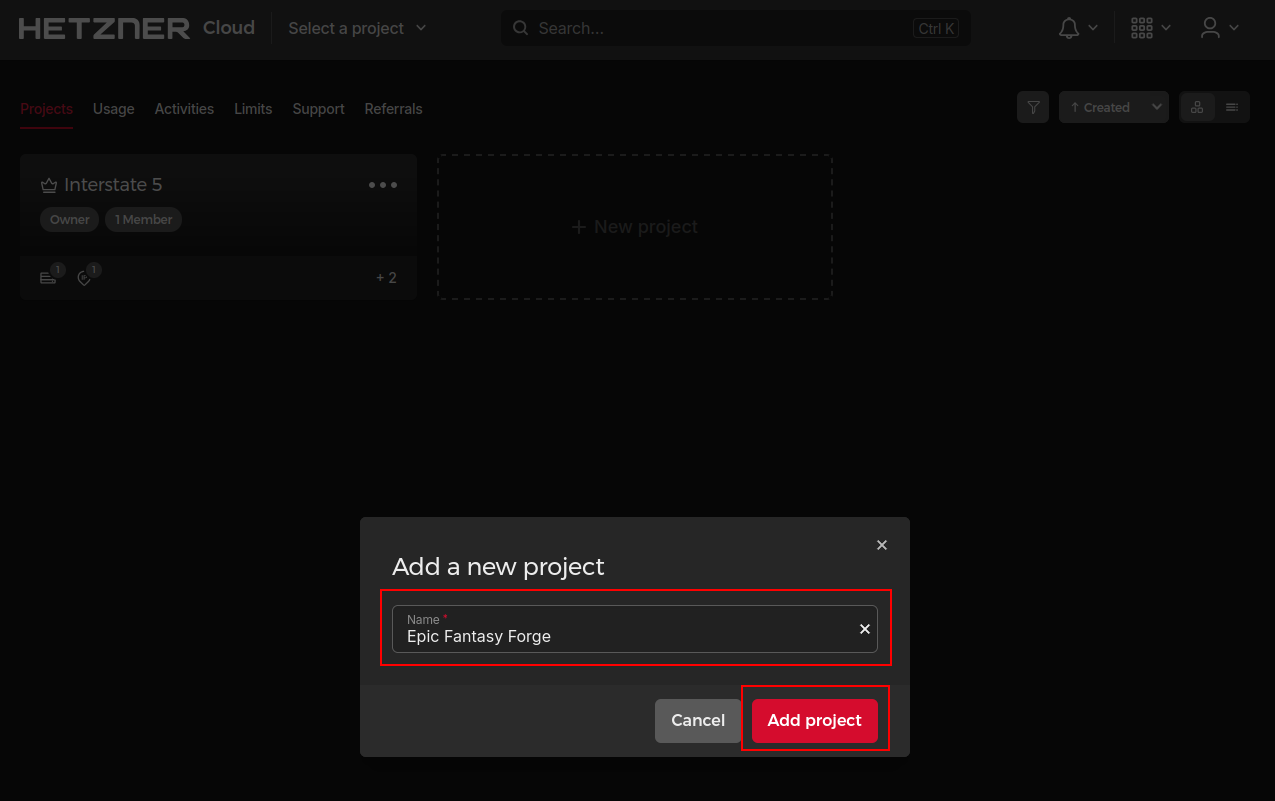The height and width of the screenshot is (801, 1275).
Task: Open the Select a project dropdown
Action: [357, 28]
